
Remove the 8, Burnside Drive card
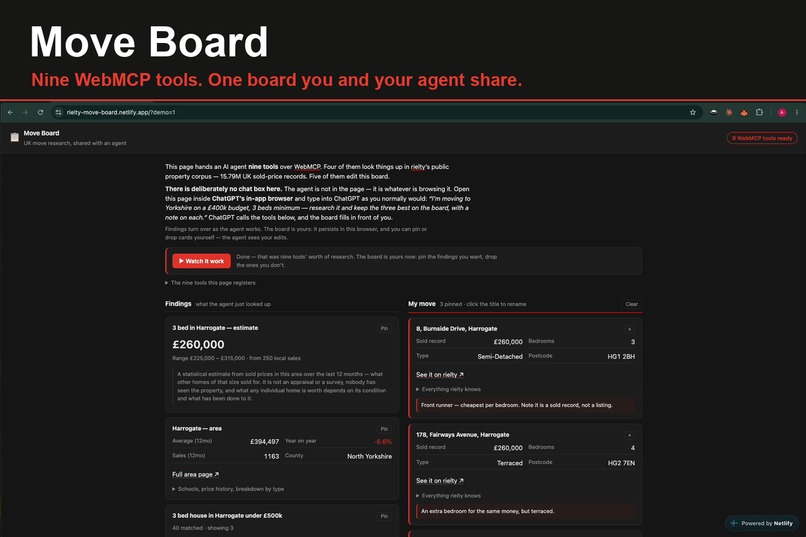pyautogui.click(x=629, y=329)
